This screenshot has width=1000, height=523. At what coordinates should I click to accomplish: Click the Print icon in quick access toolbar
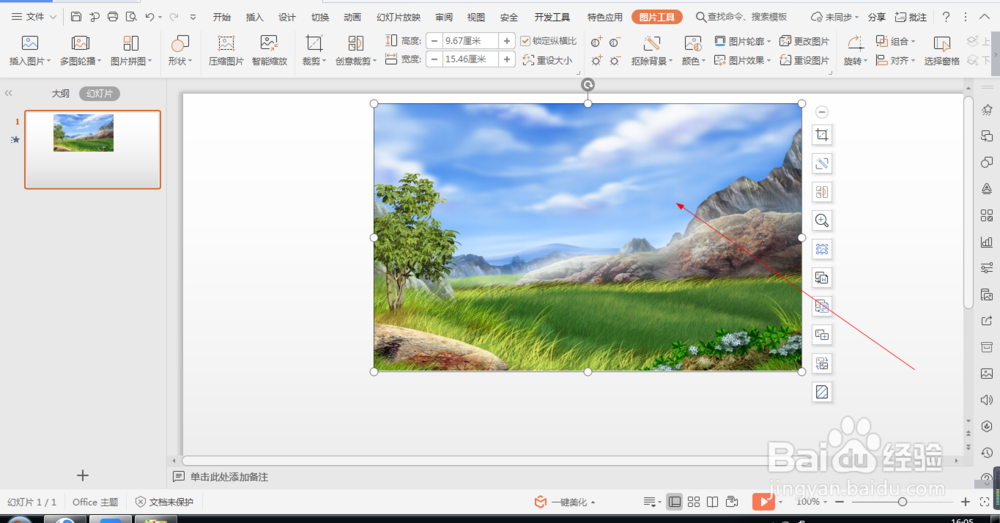[113, 17]
